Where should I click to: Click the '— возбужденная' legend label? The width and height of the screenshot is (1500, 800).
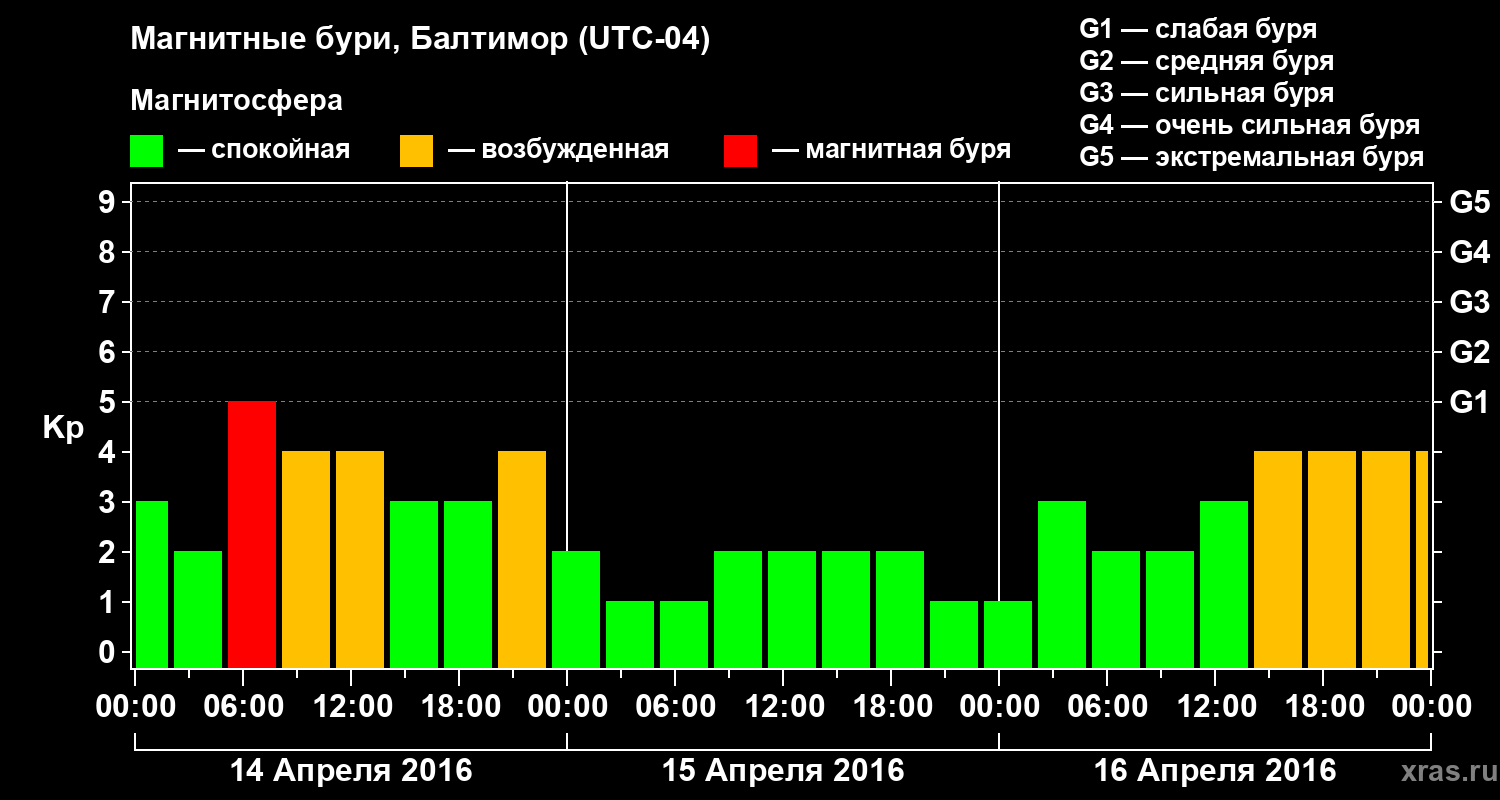click(558, 151)
